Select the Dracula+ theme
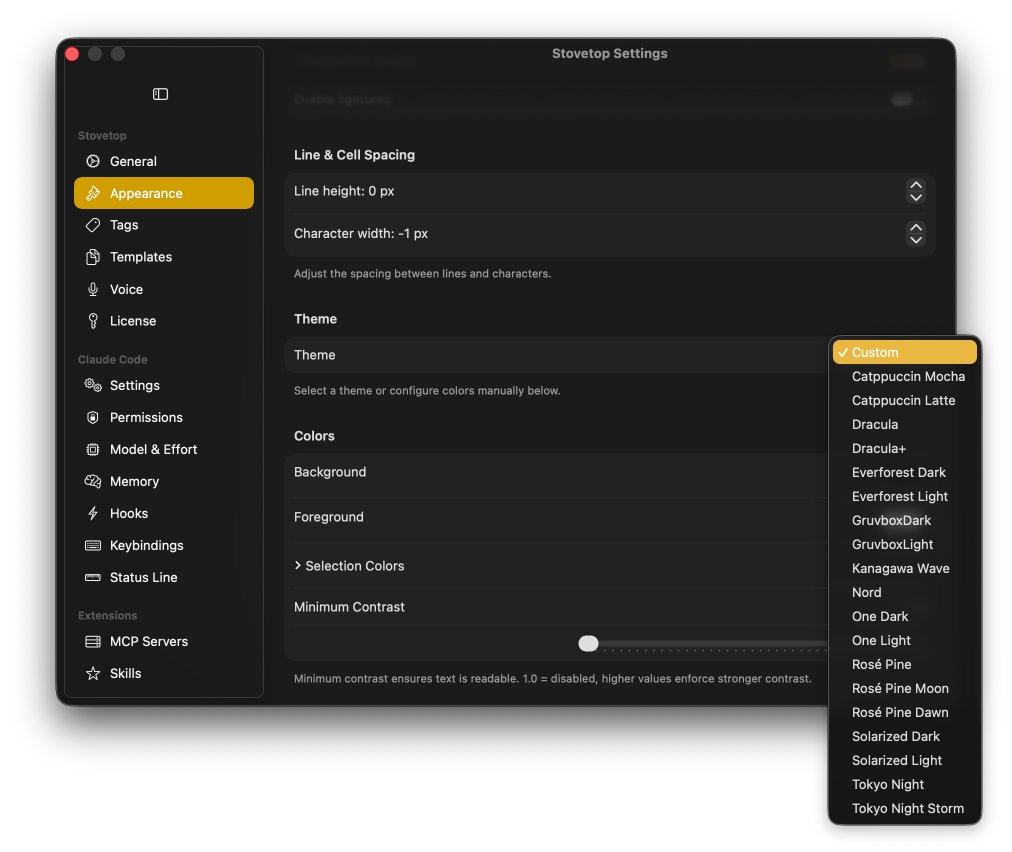1012x852 pixels. (x=904, y=448)
